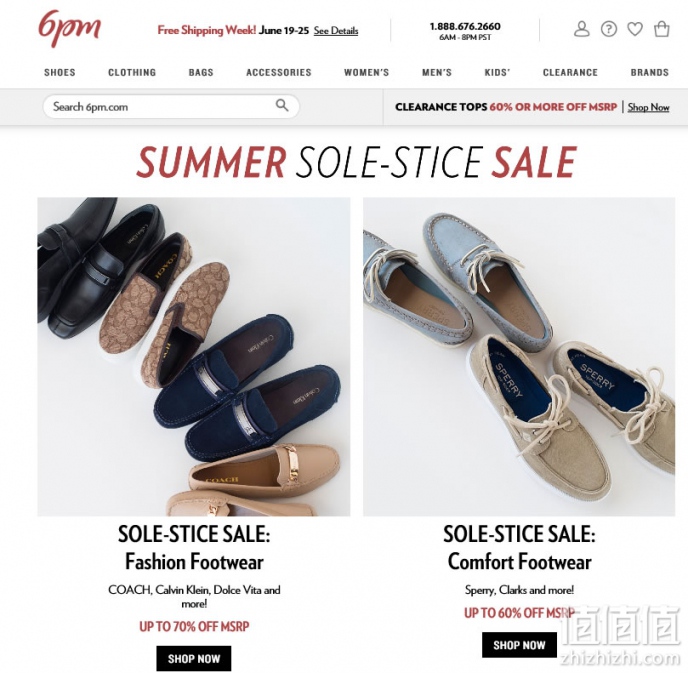The height and width of the screenshot is (673, 688).
Task: Click the help question mark icon
Action: [609, 29]
